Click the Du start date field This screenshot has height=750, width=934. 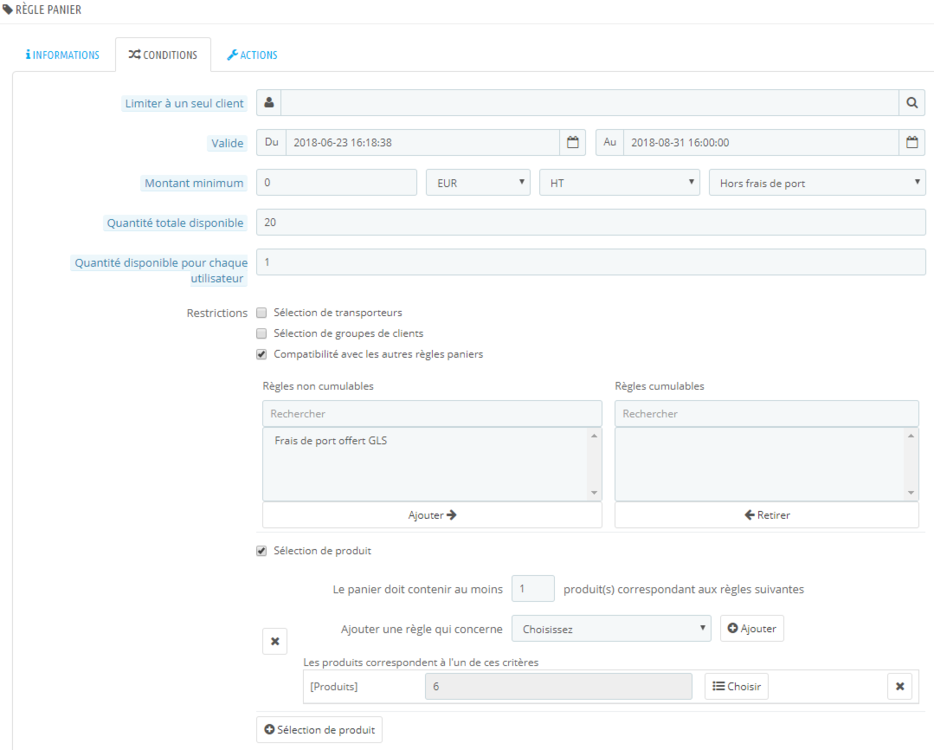click(x=423, y=142)
